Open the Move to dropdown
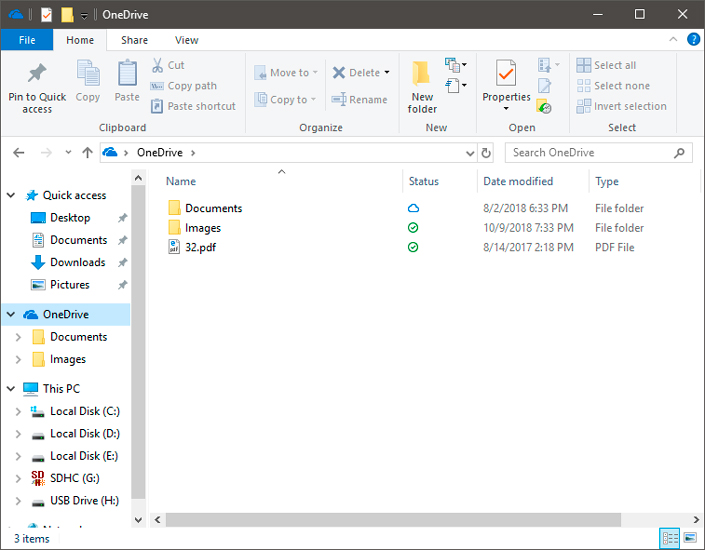 point(286,72)
